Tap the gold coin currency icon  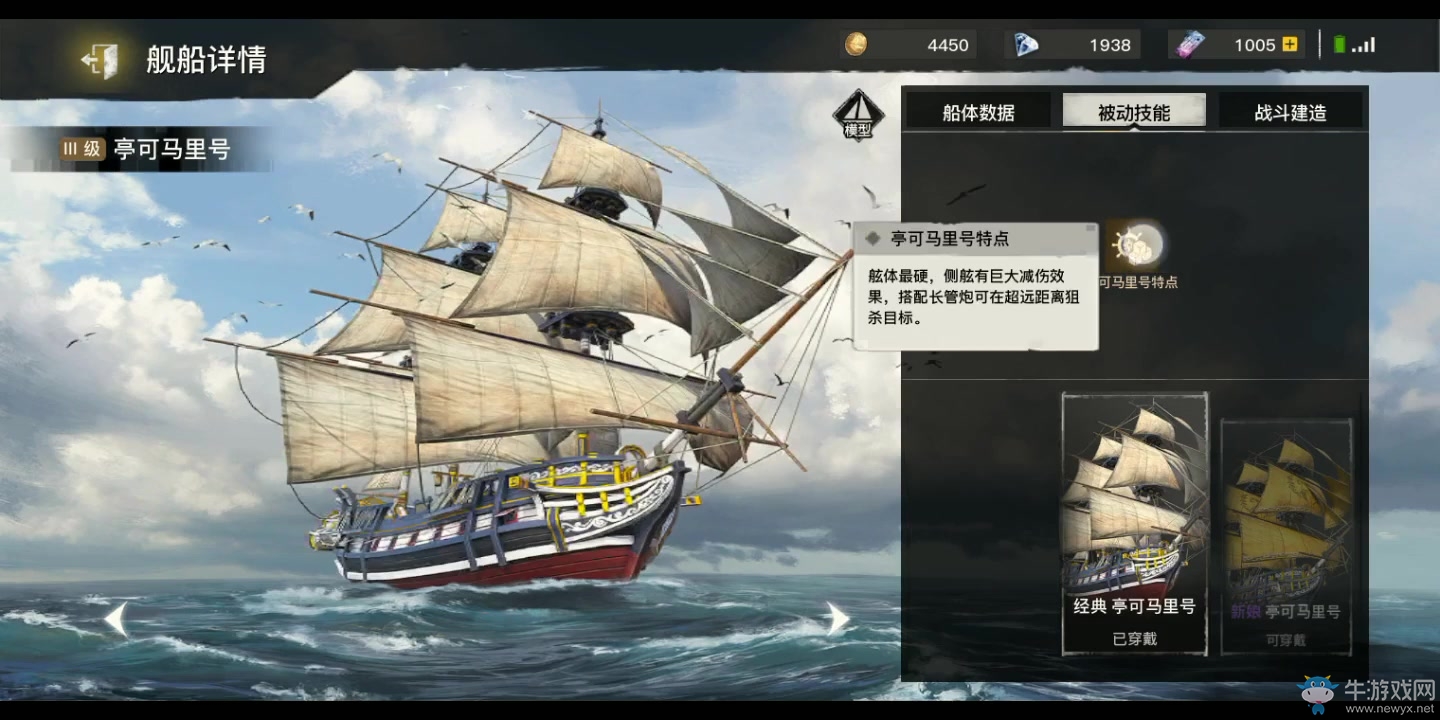coord(856,44)
